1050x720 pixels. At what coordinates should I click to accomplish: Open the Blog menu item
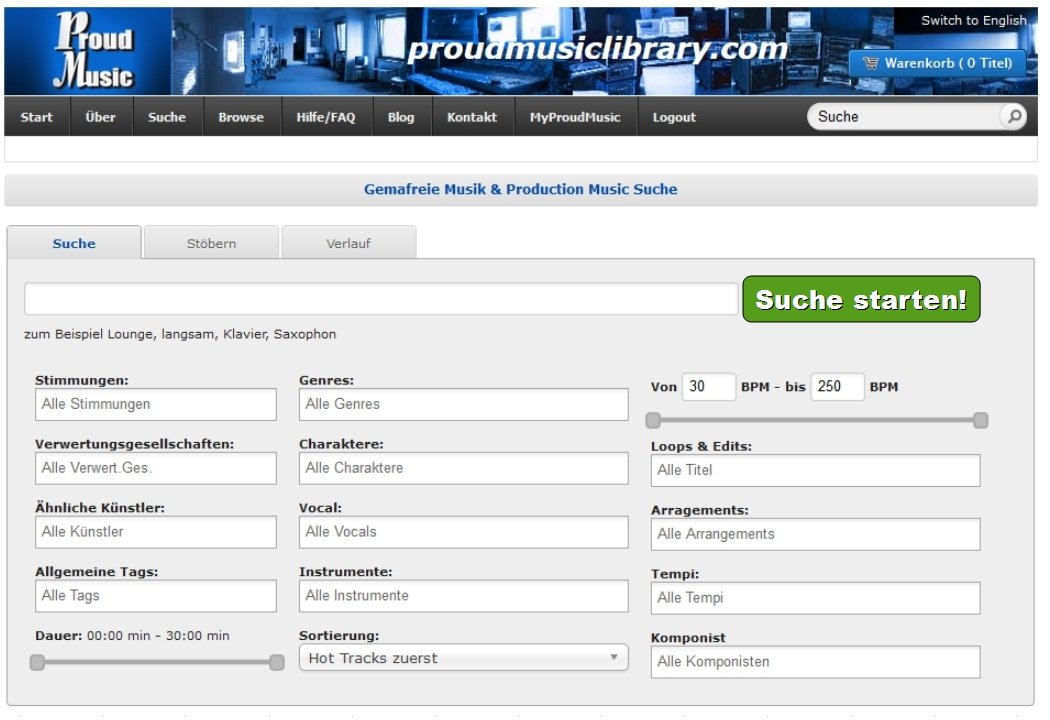coord(401,117)
